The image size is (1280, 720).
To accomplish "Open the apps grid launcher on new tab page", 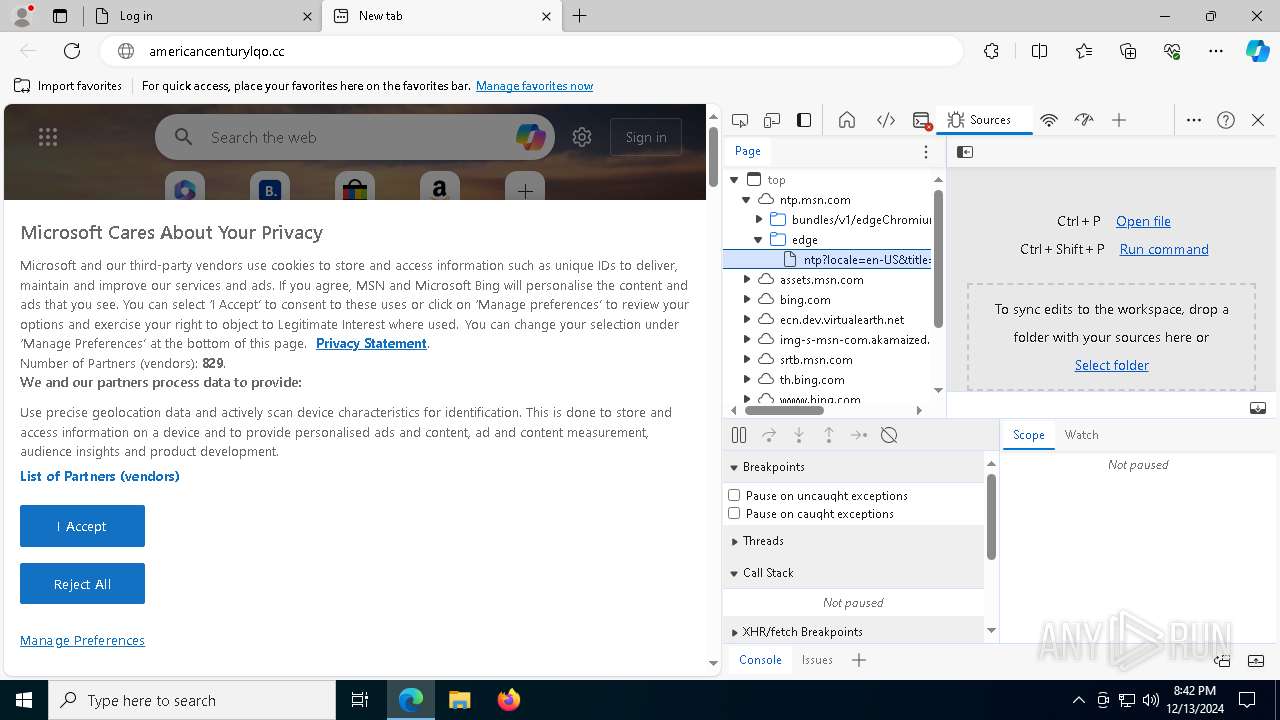I will point(48,137).
